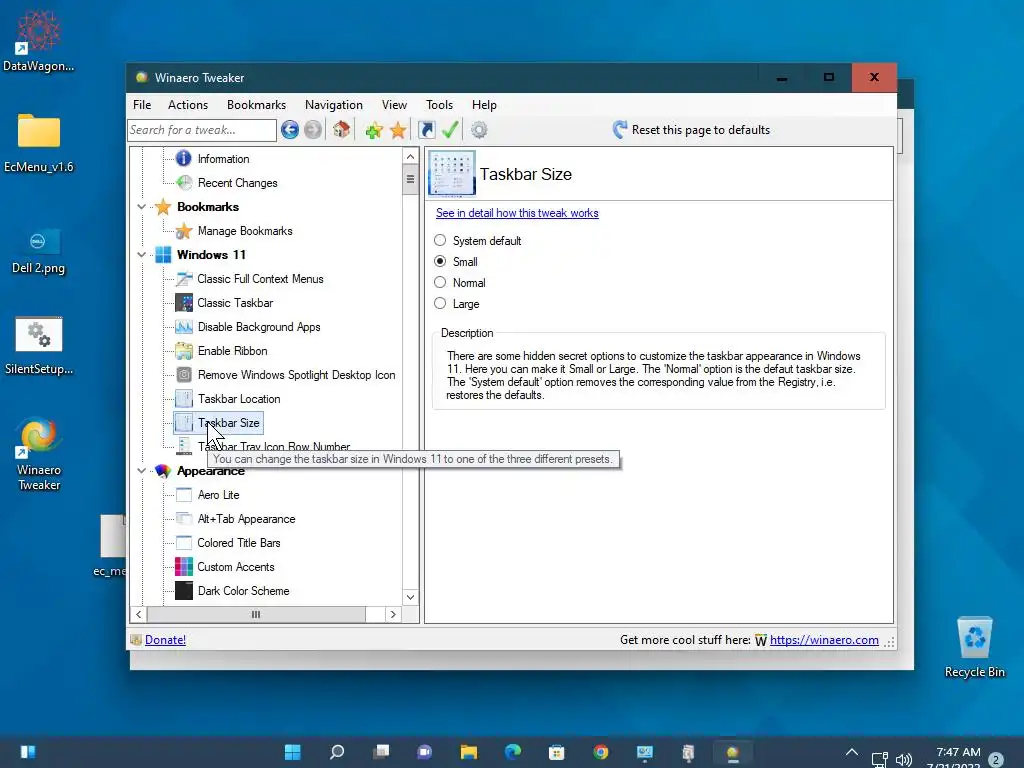
Task: Click horizontal scrollbar left arrow
Action: click(x=138, y=615)
